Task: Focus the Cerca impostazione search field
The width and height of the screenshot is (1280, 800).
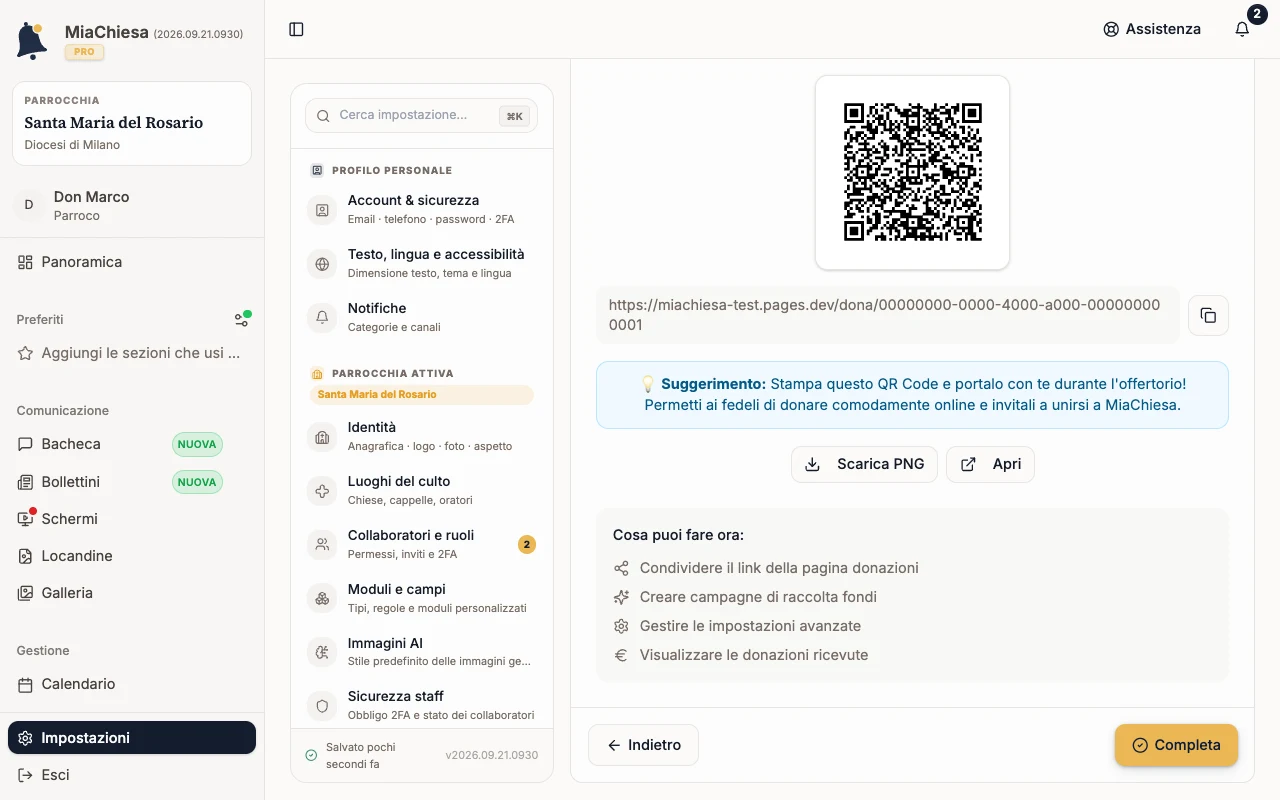Action: [x=422, y=116]
